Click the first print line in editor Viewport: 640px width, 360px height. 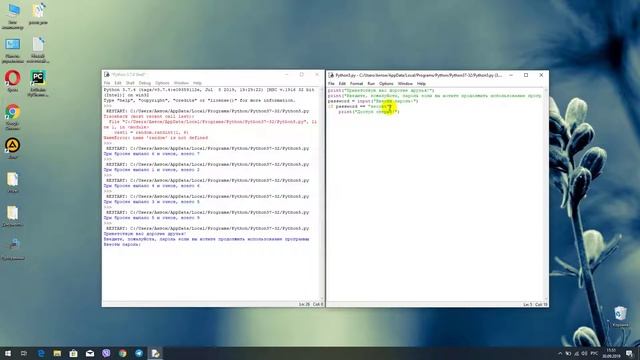tap(381, 91)
